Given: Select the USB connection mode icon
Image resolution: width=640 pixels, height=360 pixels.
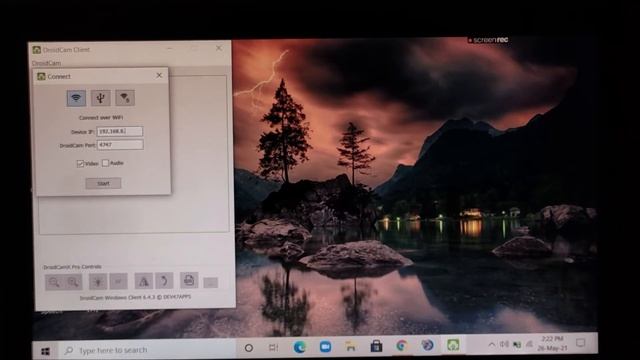Looking at the screenshot, I should 100,98.
